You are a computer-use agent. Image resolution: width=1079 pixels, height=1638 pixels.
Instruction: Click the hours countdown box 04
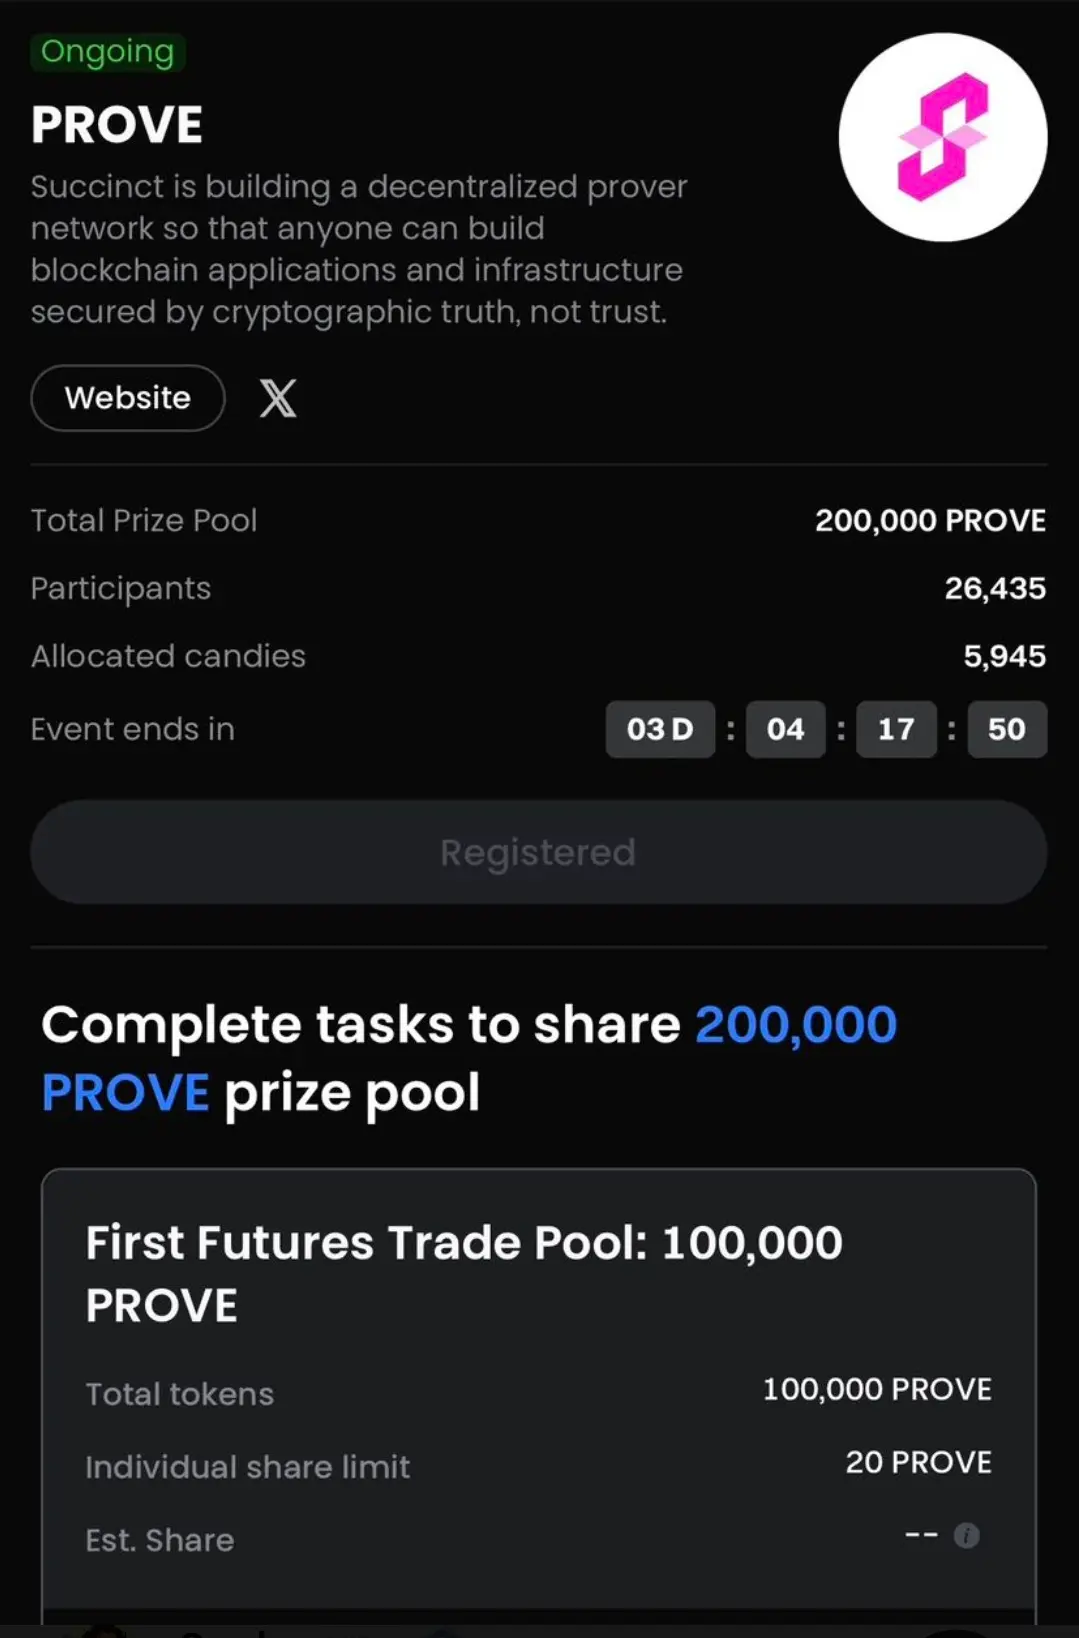[785, 729]
